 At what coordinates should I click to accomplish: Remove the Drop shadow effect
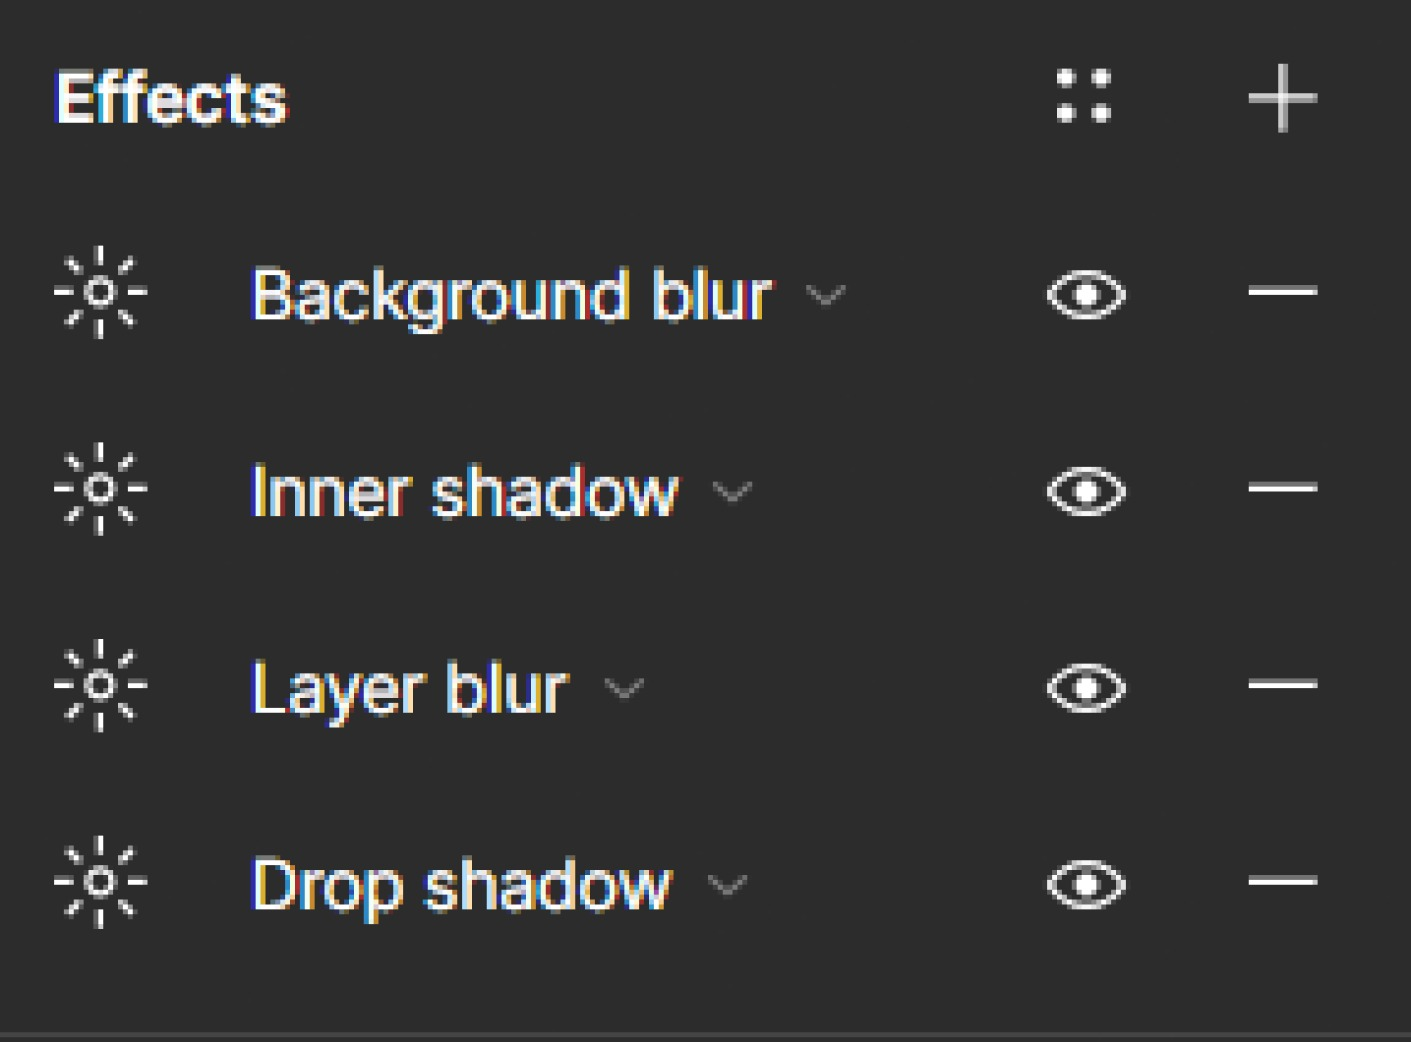pos(1282,882)
